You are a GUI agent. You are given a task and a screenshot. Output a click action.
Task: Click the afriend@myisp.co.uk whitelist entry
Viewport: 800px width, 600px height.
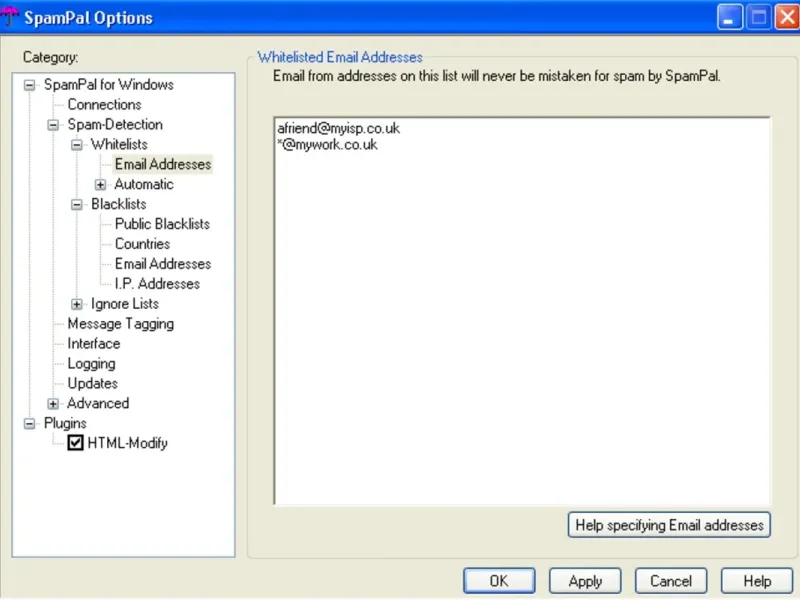[339, 129]
